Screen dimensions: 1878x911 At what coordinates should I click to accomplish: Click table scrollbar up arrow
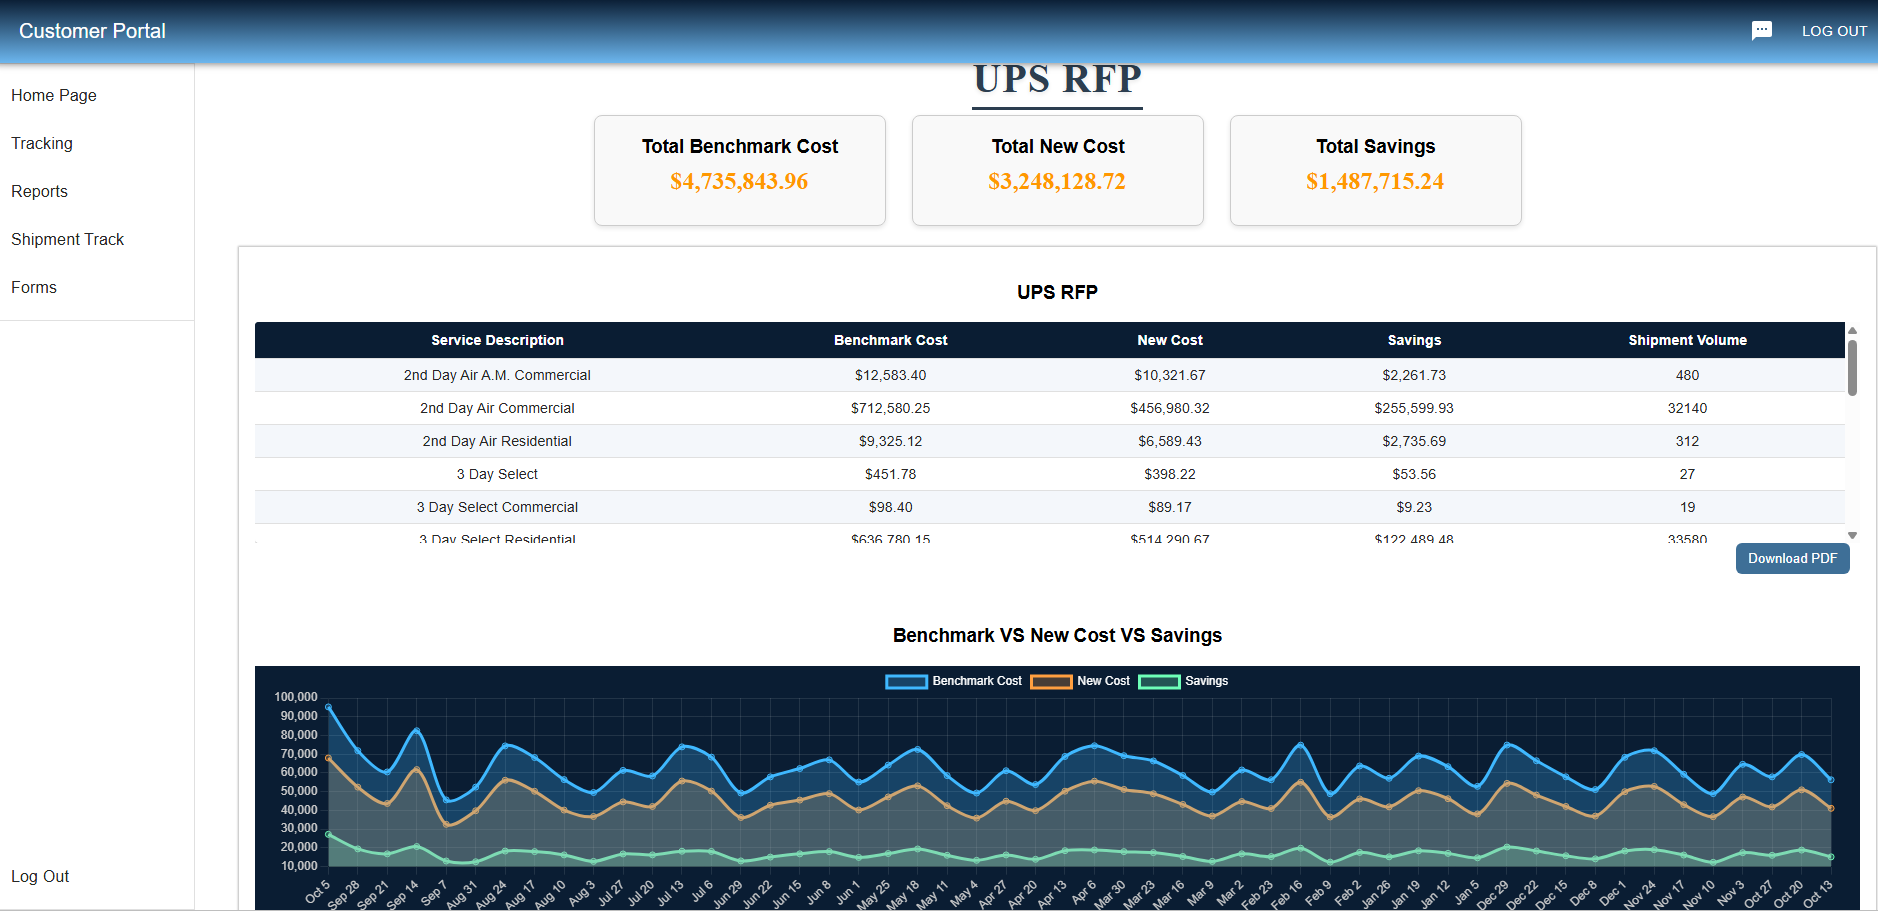pyautogui.click(x=1852, y=330)
